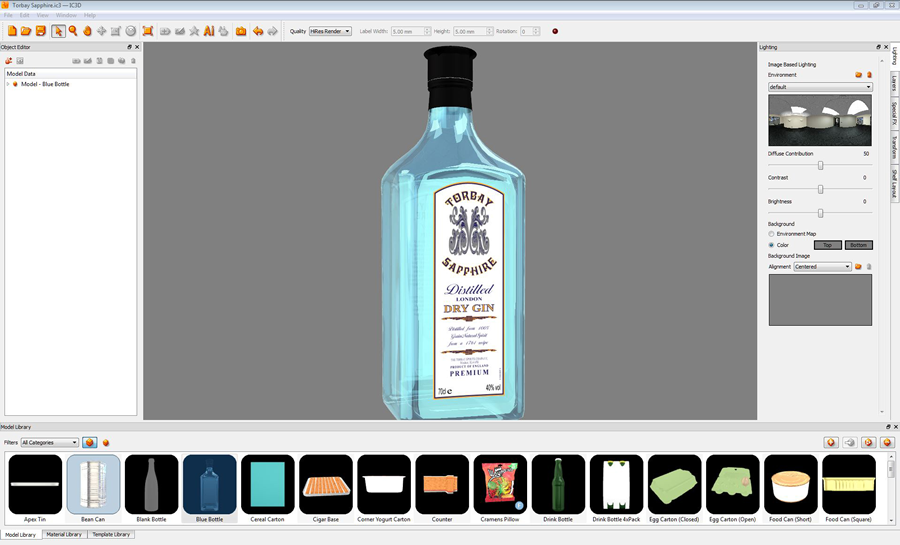The height and width of the screenshot is (545, 900).
Task: Open environment folder icon in Lighting
Action: [x=859, y=75]
